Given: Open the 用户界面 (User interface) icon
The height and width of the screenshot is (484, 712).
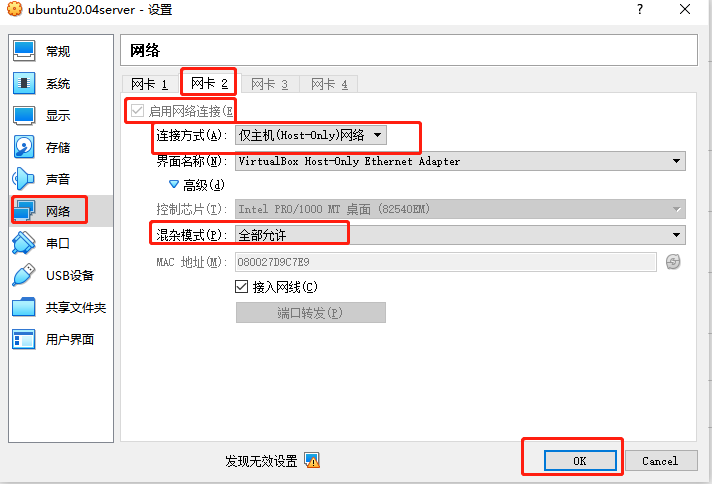Looking at the screenshot, I should [x=24, y=339].
